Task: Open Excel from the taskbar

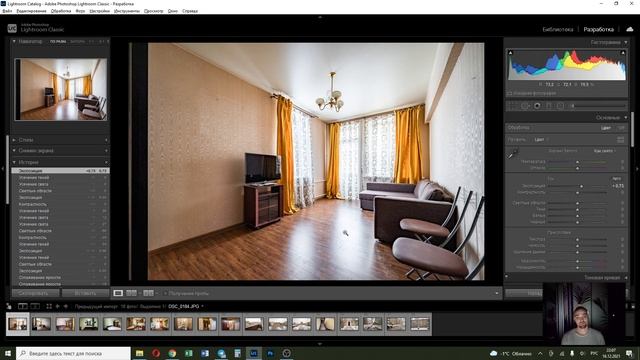Action: pos(189,353)
